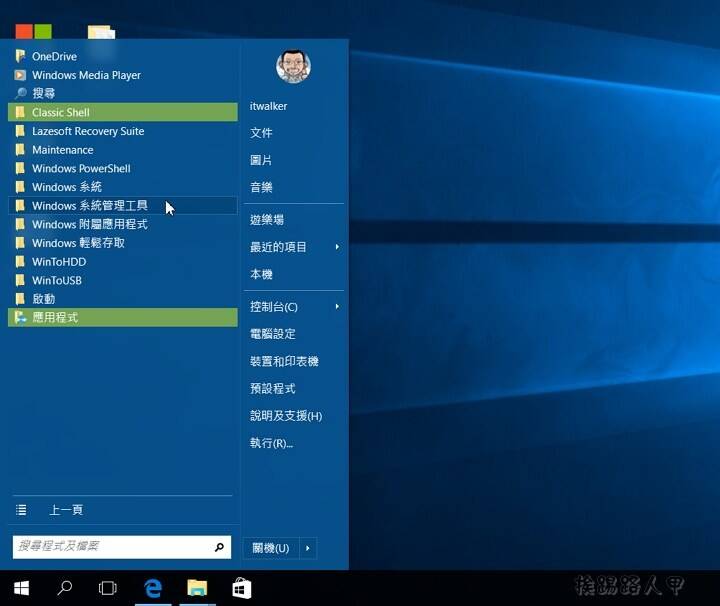Click the WinToUSB folder icon

pos(20,281)
